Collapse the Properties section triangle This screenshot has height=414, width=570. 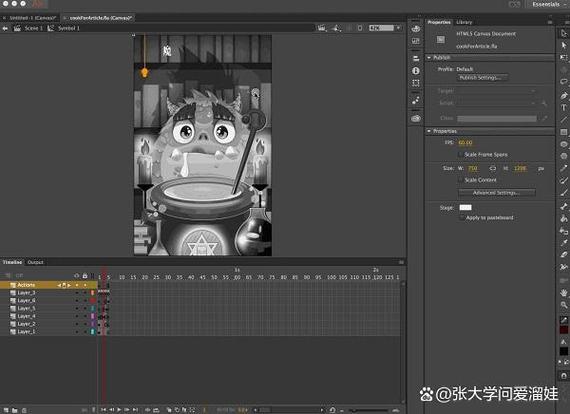click(429, 131)
